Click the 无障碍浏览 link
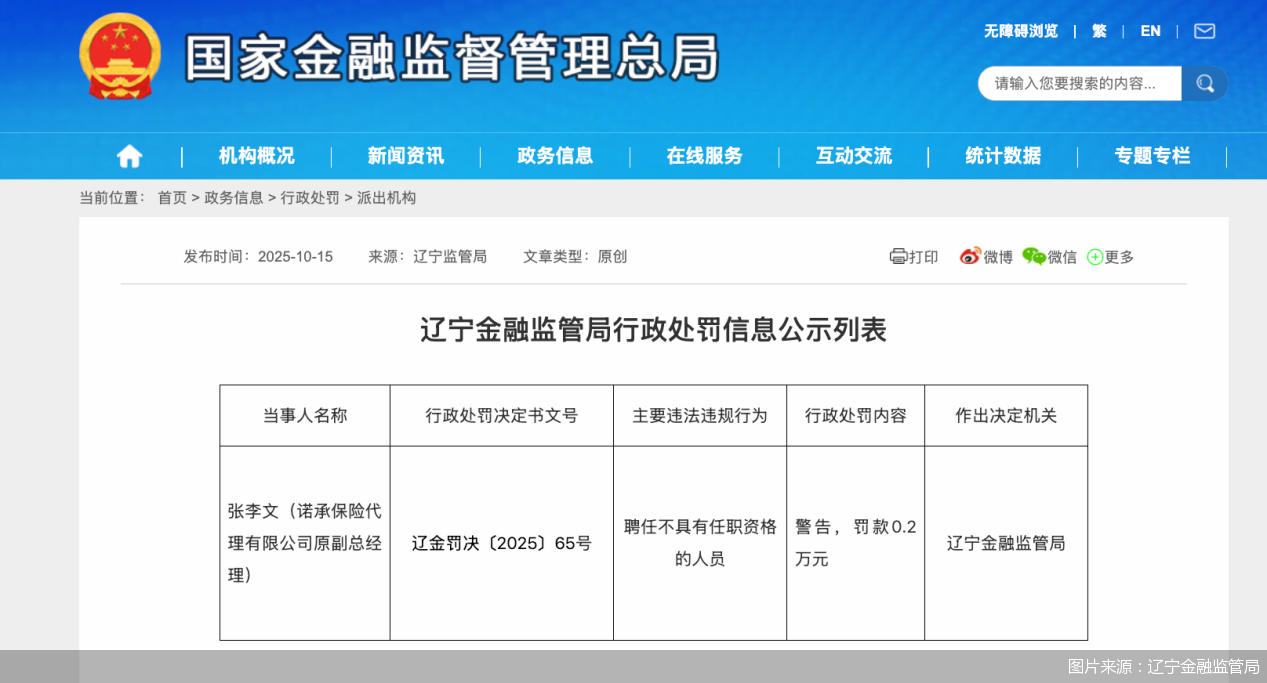This screenshot has height=683, width=1267. (x=1021, y=31)
